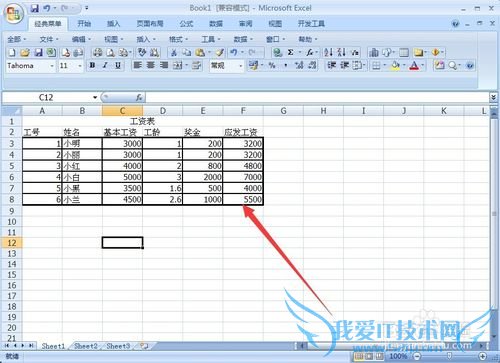Open the Name Box dropdown arrow
The image size is (500, 363).
point(95,97)
